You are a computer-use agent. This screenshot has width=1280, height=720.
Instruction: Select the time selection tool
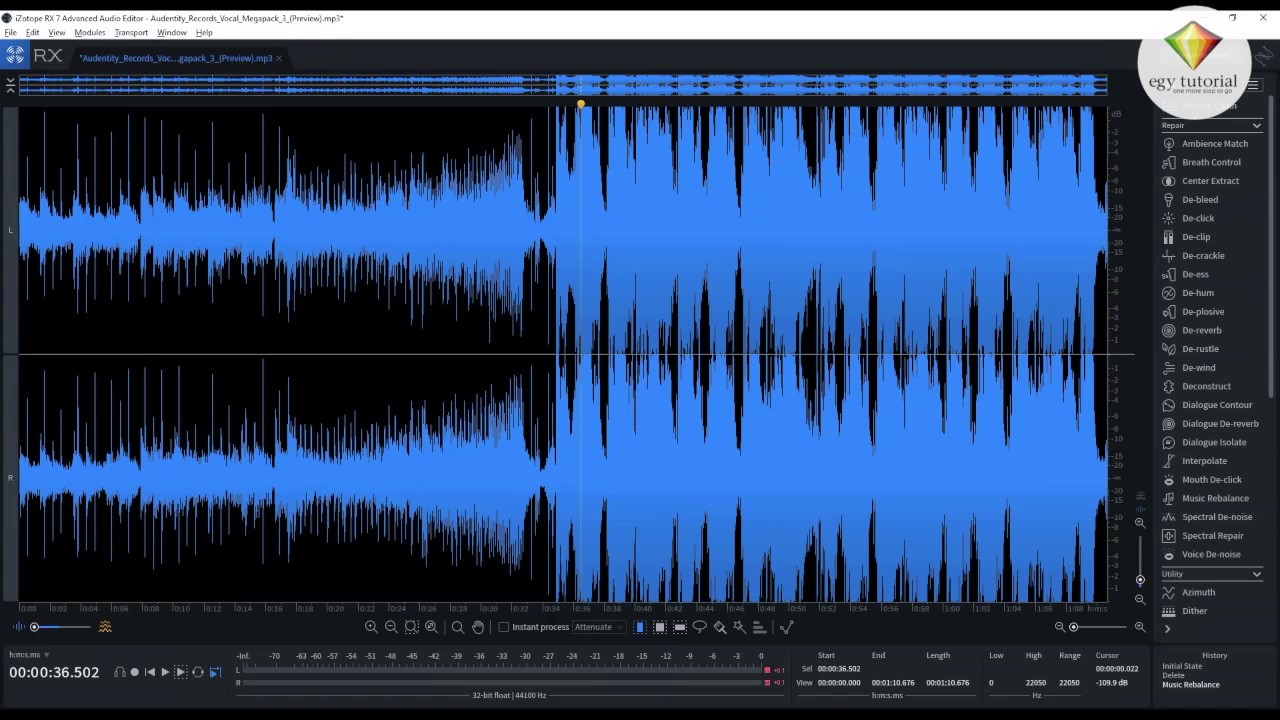point(640,627)
